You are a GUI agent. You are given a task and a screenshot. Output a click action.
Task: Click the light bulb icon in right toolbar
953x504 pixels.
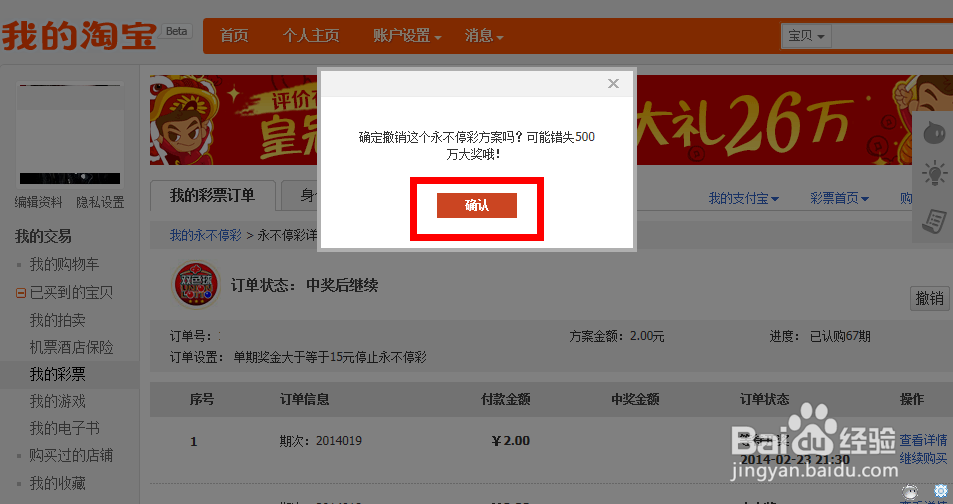(934, 174)
